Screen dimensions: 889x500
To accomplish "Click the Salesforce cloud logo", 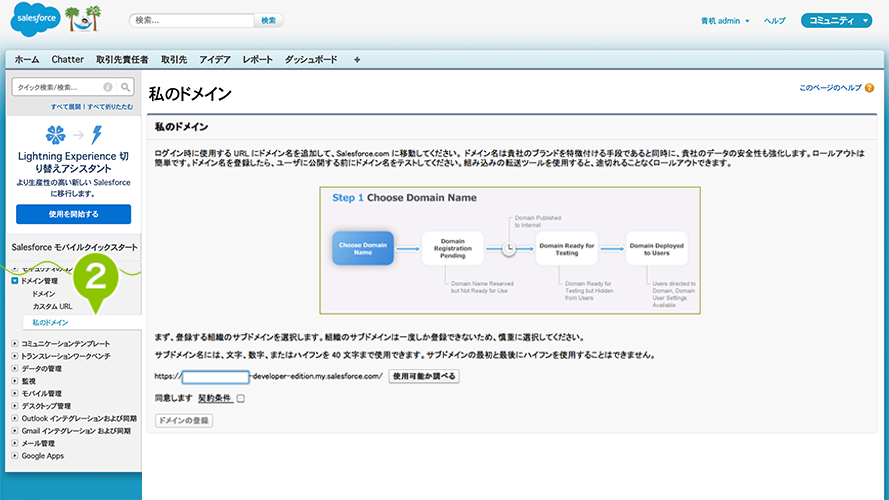I will [x=35, y=19].
